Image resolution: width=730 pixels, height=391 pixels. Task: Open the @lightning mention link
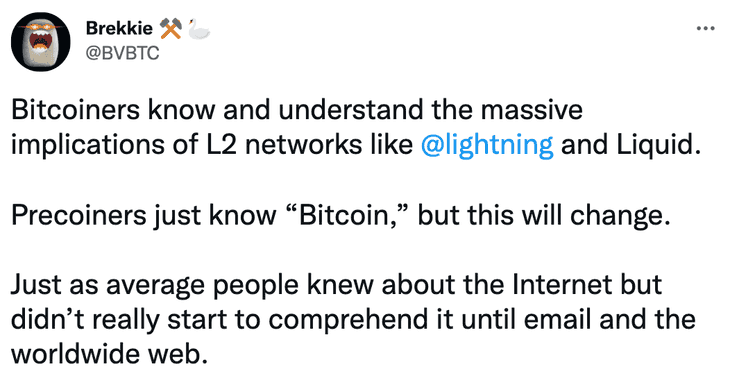487,145
